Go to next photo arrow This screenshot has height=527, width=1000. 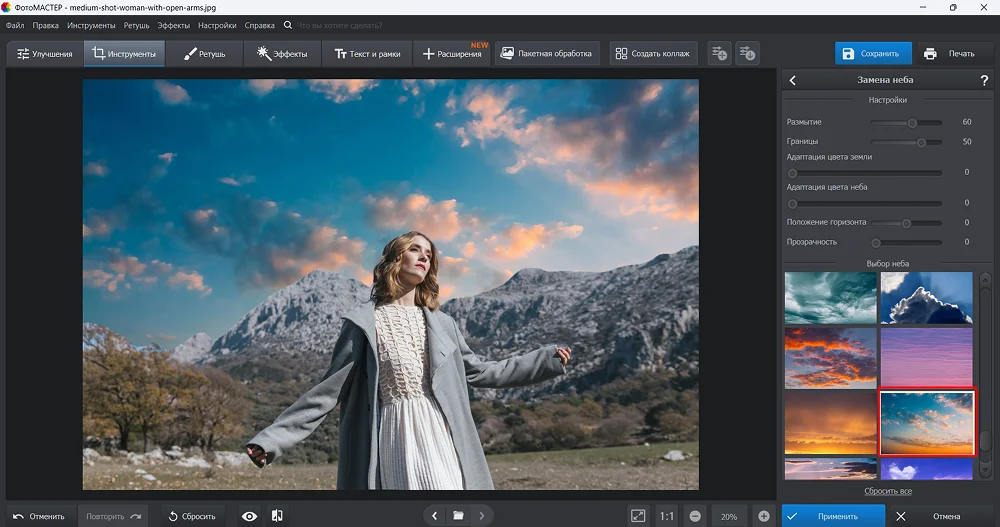point(482,516)
